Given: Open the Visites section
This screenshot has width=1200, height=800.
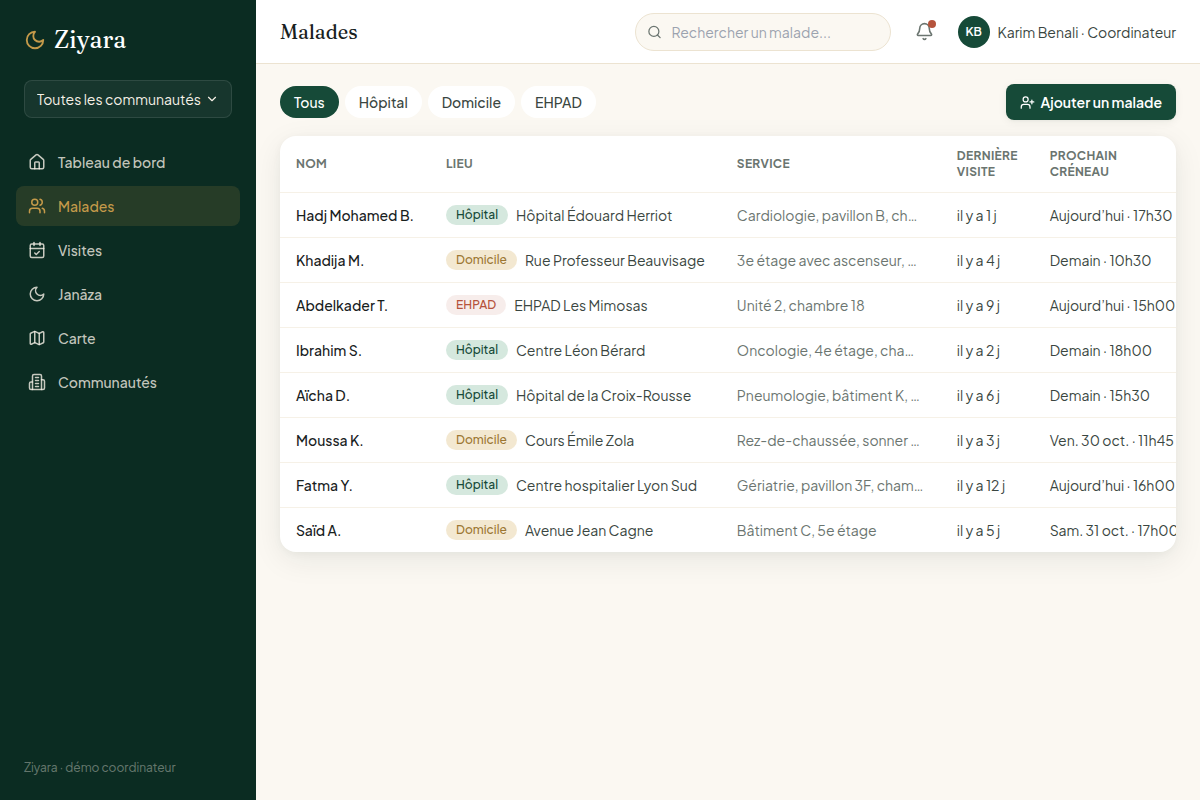Looking at the screenshot, I should click(128, 250).
